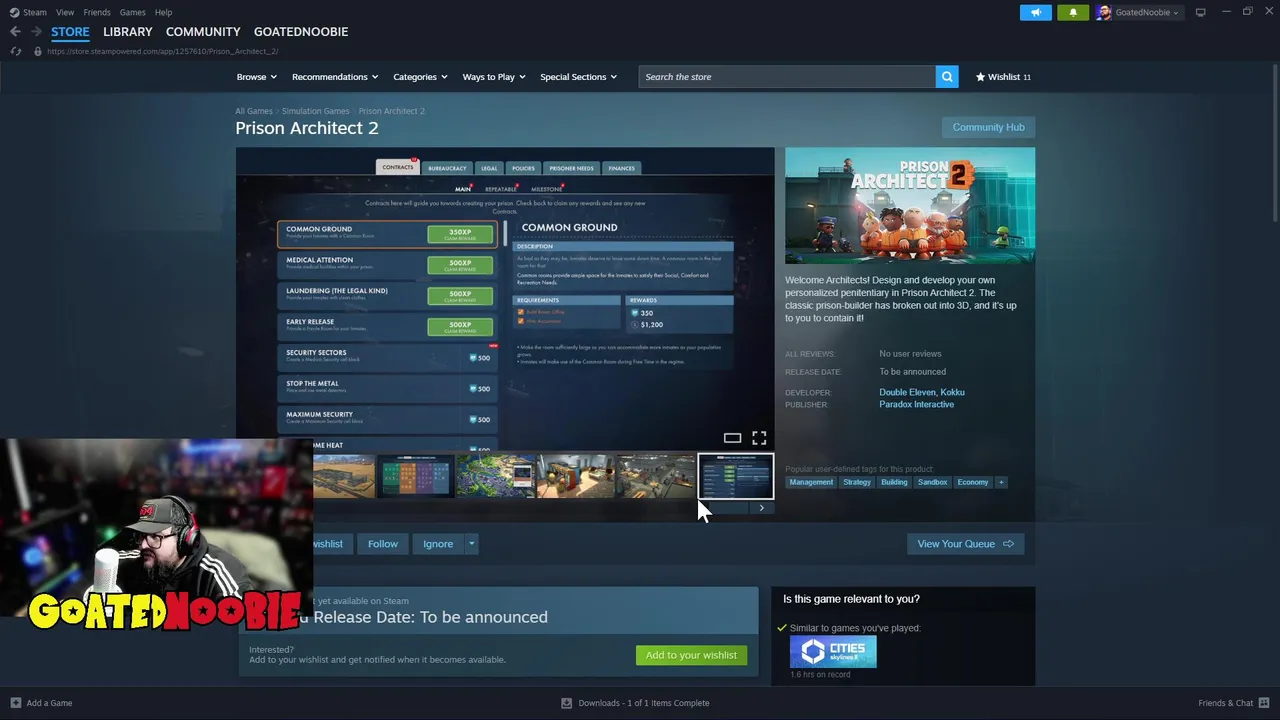
Task: Expand the Recommendations menu
Action: coord(335,77)
